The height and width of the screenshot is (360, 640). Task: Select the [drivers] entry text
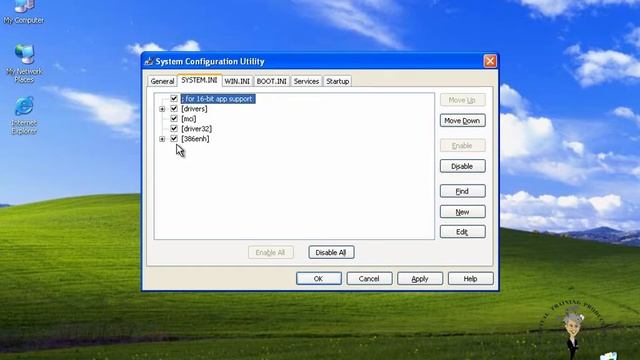194,109
